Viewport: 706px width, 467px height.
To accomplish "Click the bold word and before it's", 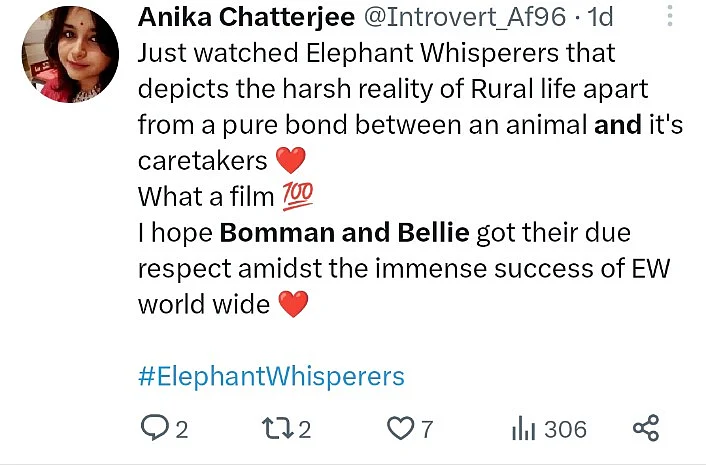I will coord(615,125).
